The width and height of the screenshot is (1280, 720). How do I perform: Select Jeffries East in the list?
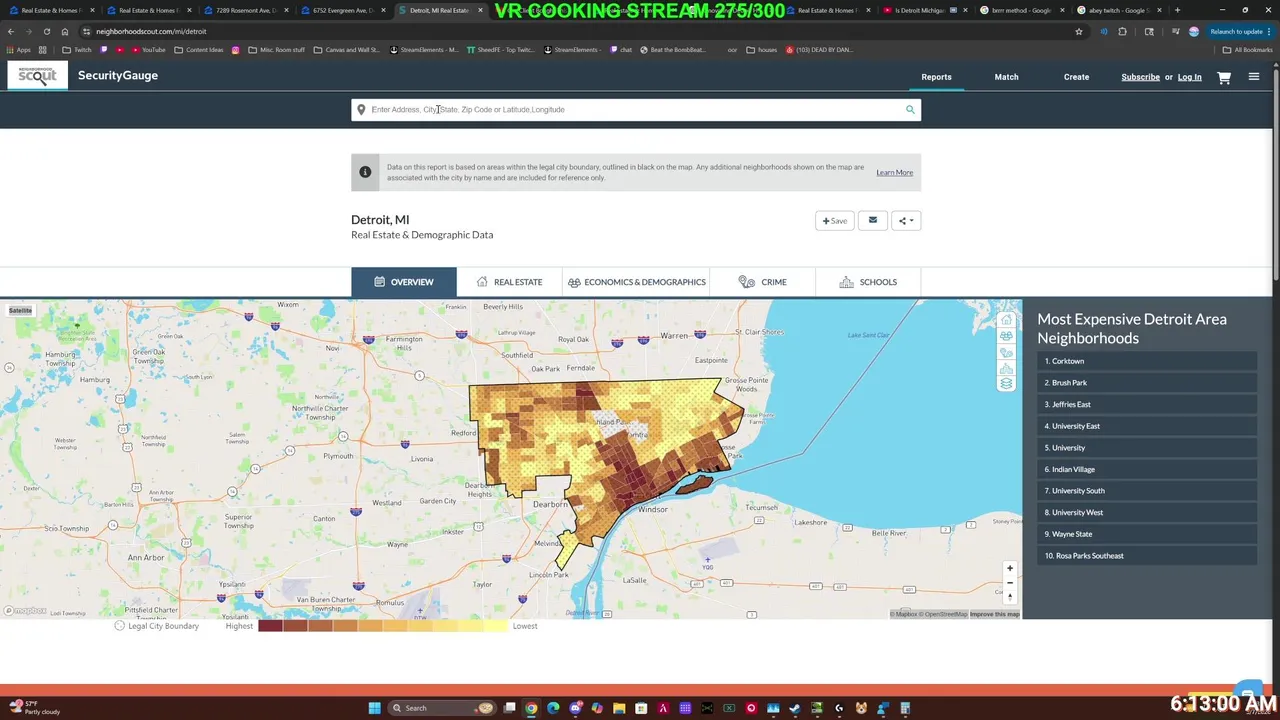click(x=1147, y=404)
